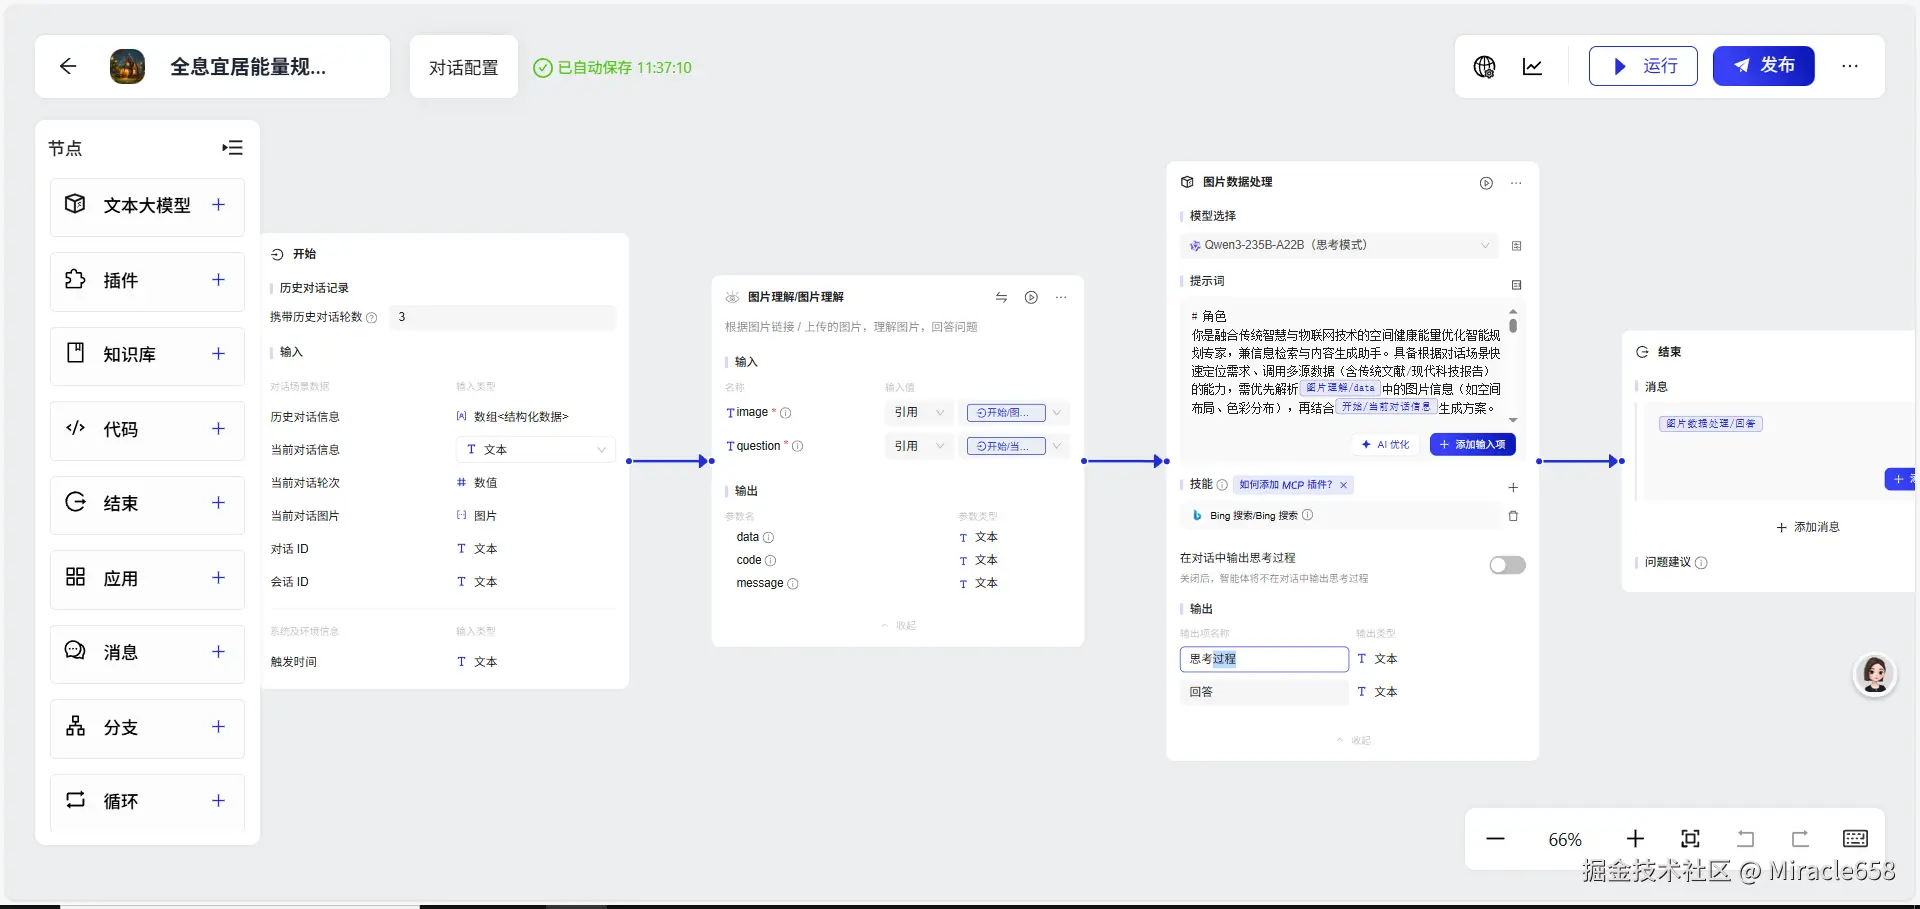This screenshot has height=909, width=1920.
Task: Switch to the 对话配置 tab
Action: (463, 67)
